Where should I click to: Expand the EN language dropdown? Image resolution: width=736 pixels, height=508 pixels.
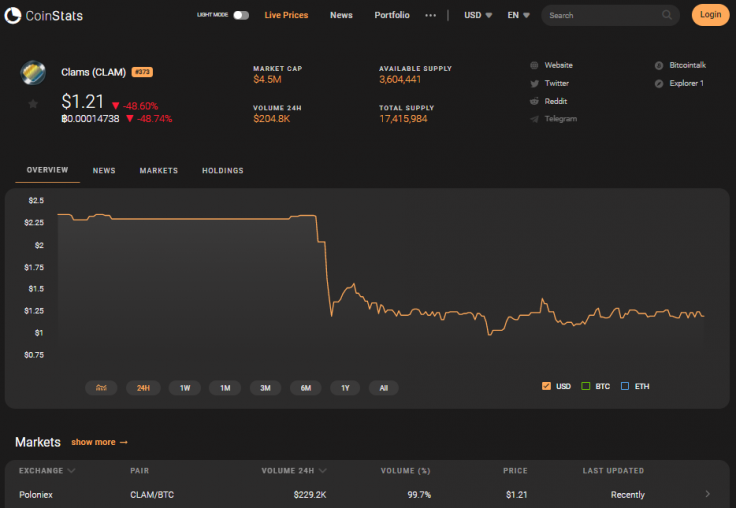point(518,15)
